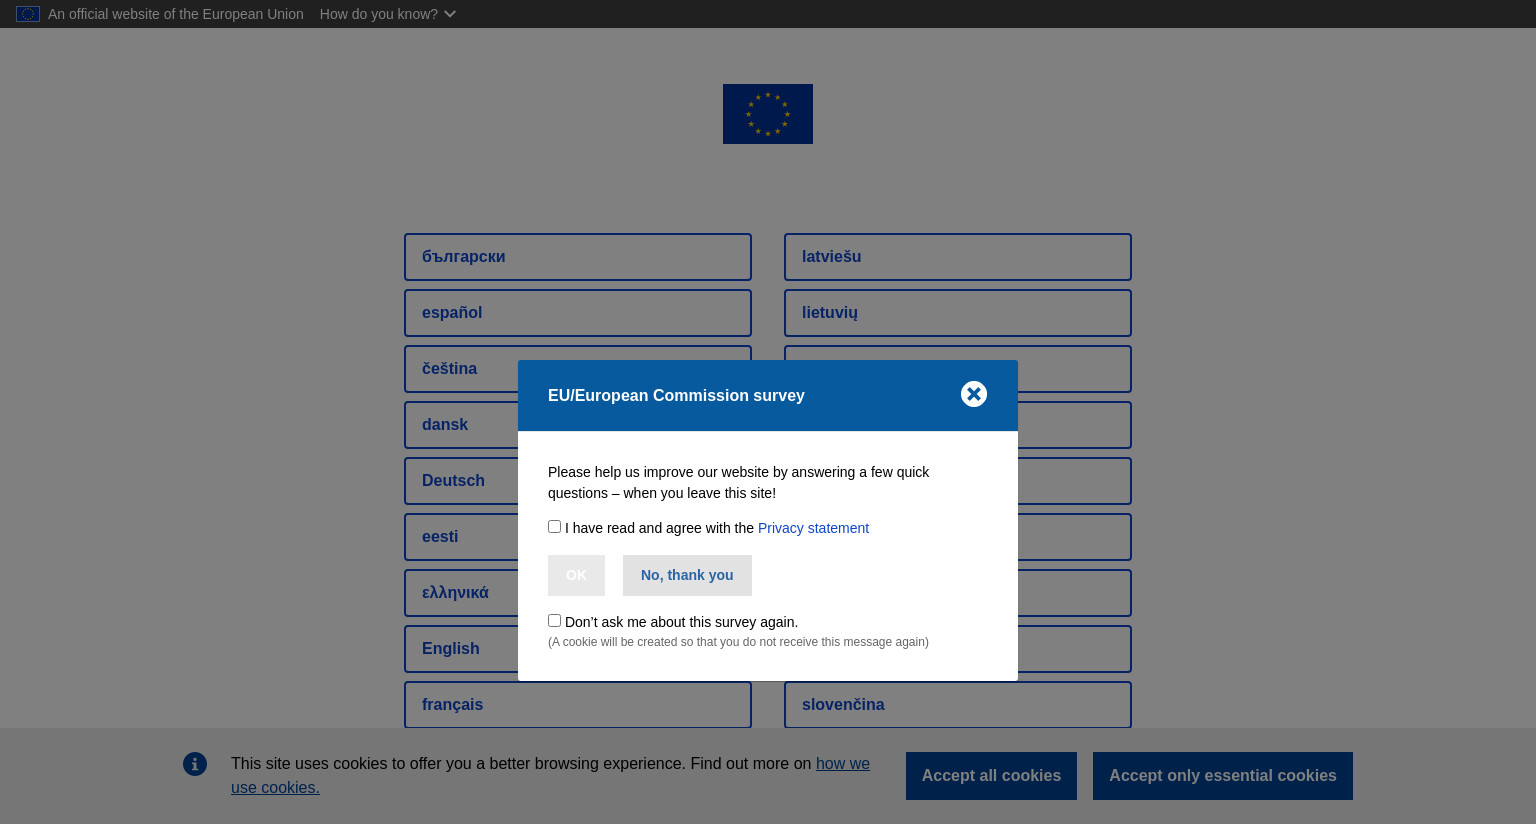Expand the 'How do you know?' dropdown
Image resolution: width=1536 pixels, height=824 pixels.
tap(388, 14)
